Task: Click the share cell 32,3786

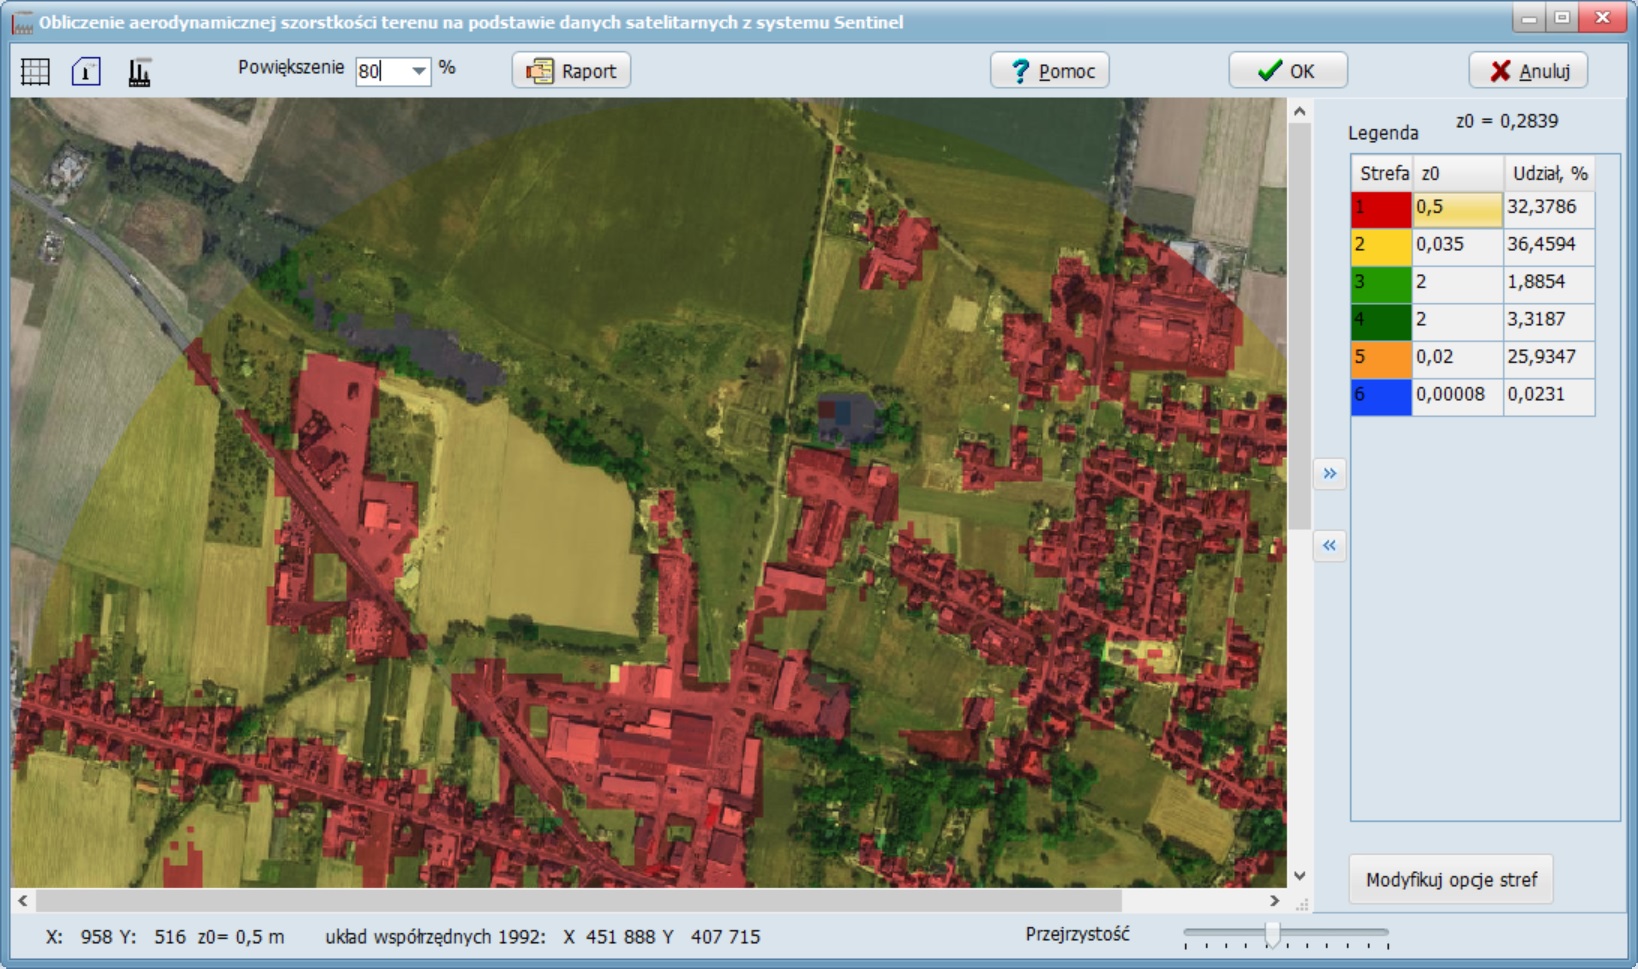Action: click(1549, 208)
